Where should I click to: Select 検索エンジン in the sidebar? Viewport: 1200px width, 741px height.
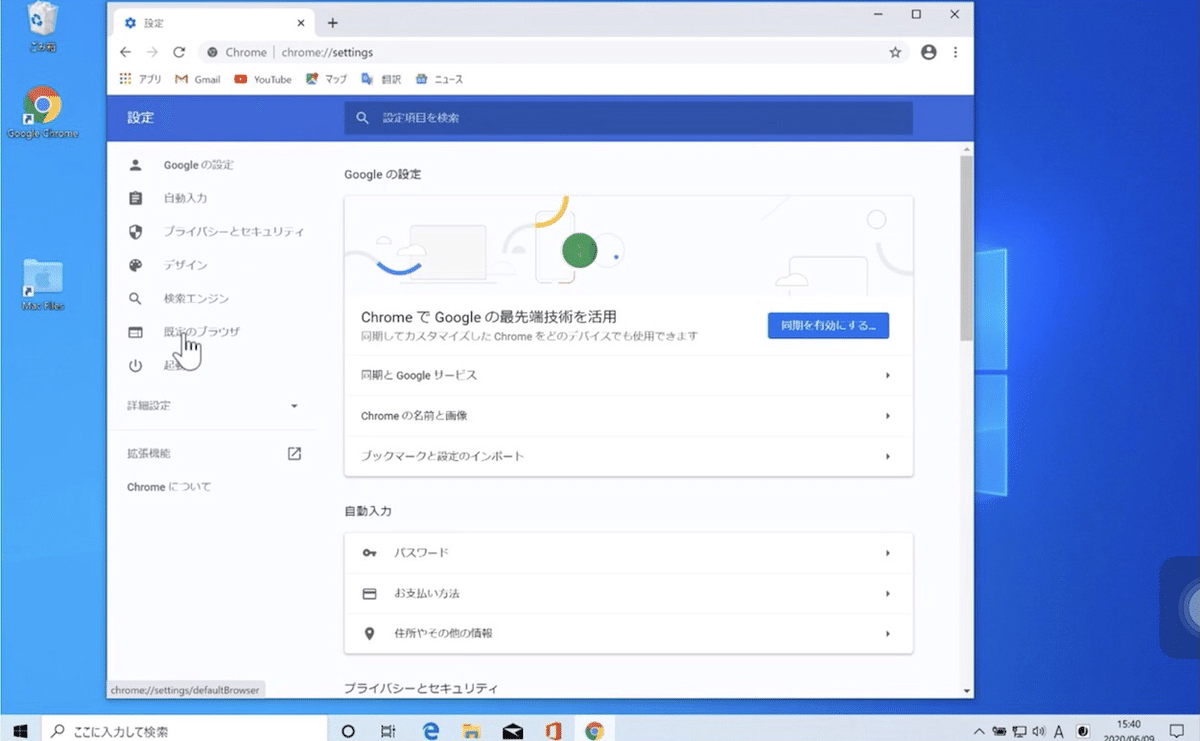pyautogui.click(x=196, y=298)
